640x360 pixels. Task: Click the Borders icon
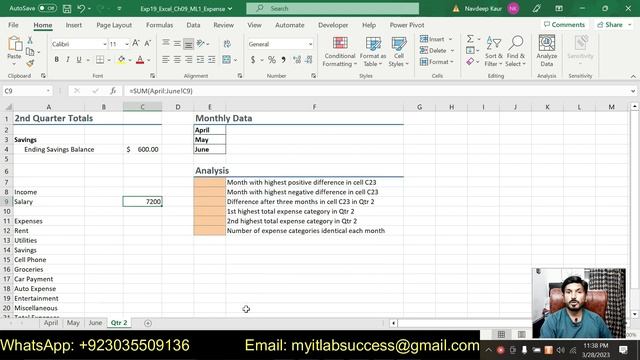click(100, 60)
